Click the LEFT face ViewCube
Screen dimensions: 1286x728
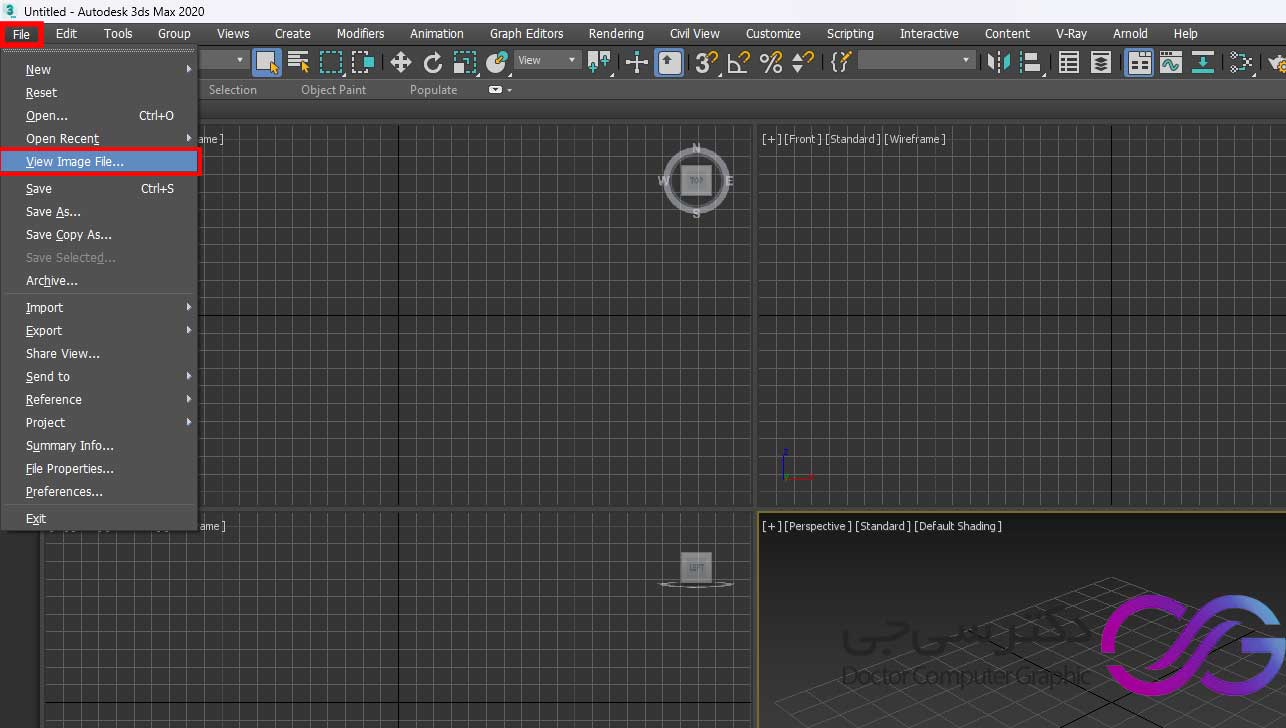696,567
